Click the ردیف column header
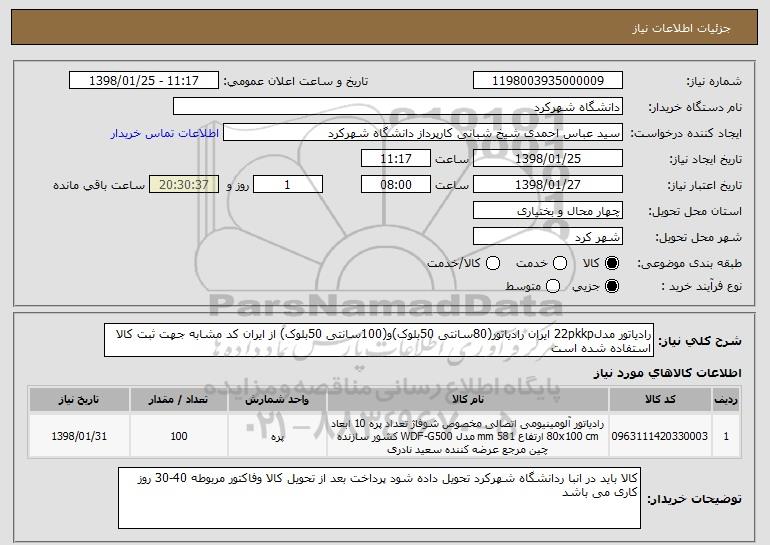This screenshot has height=545, width=770. [726, 400]
